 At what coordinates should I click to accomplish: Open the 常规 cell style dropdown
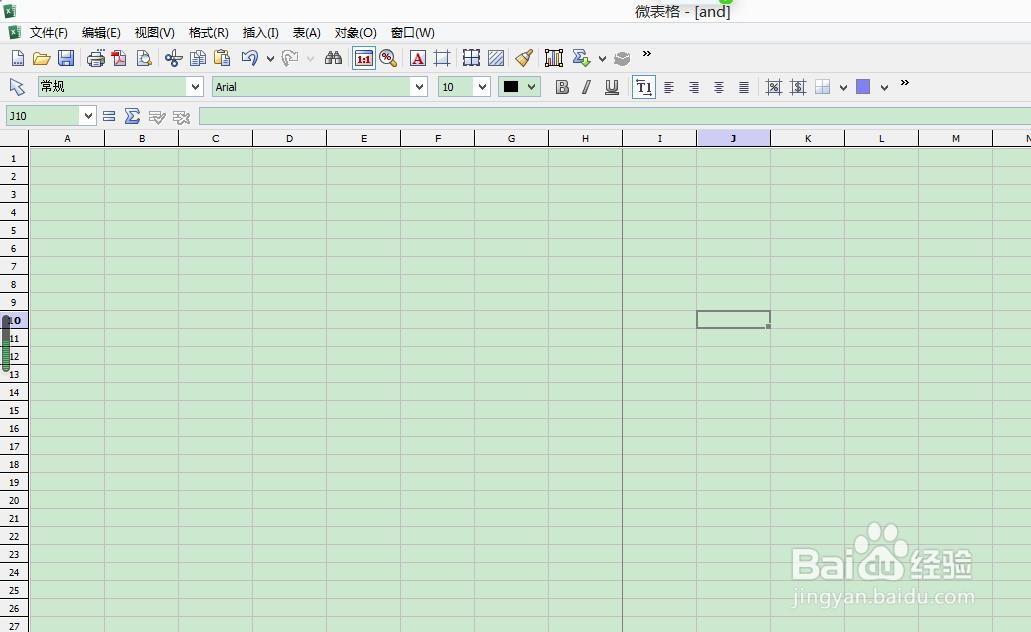click(195, 87)
